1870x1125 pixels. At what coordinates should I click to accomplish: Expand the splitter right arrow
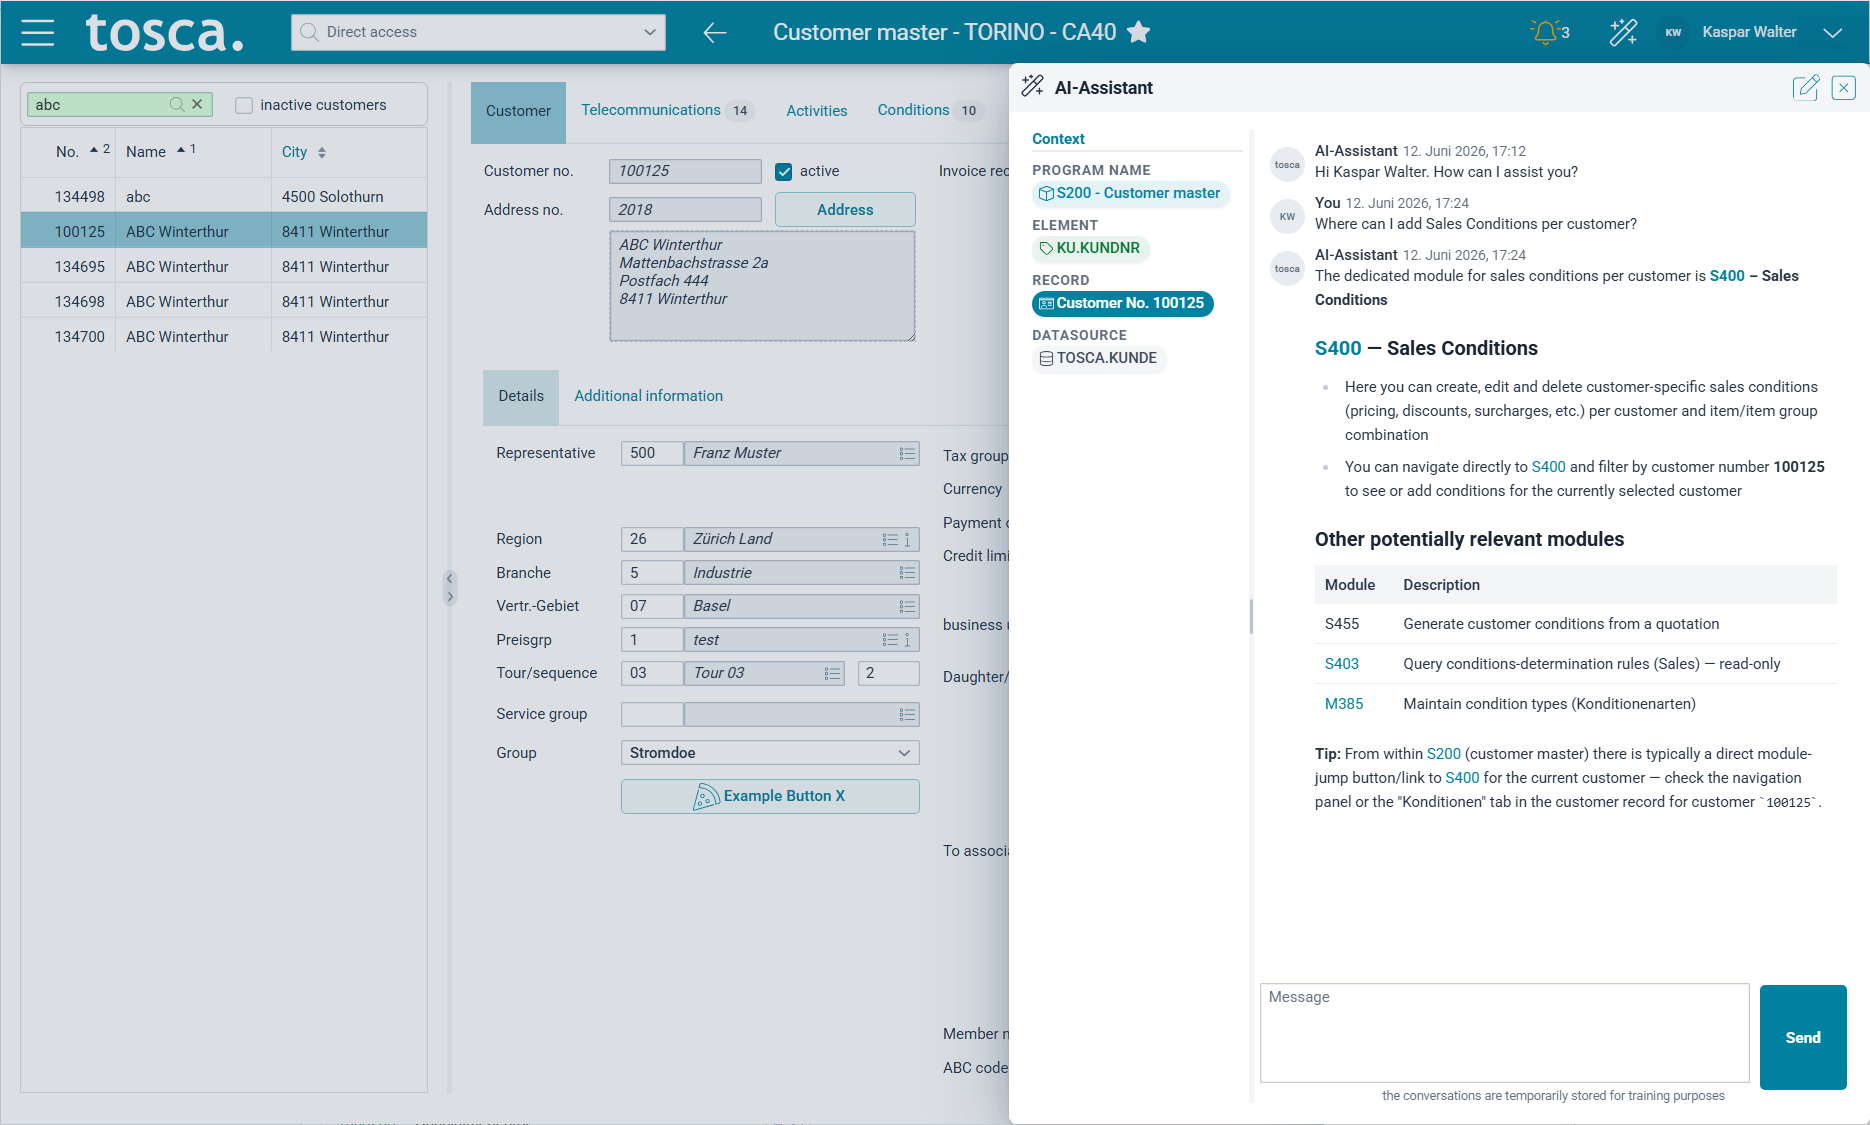click(x=450, y=597)
